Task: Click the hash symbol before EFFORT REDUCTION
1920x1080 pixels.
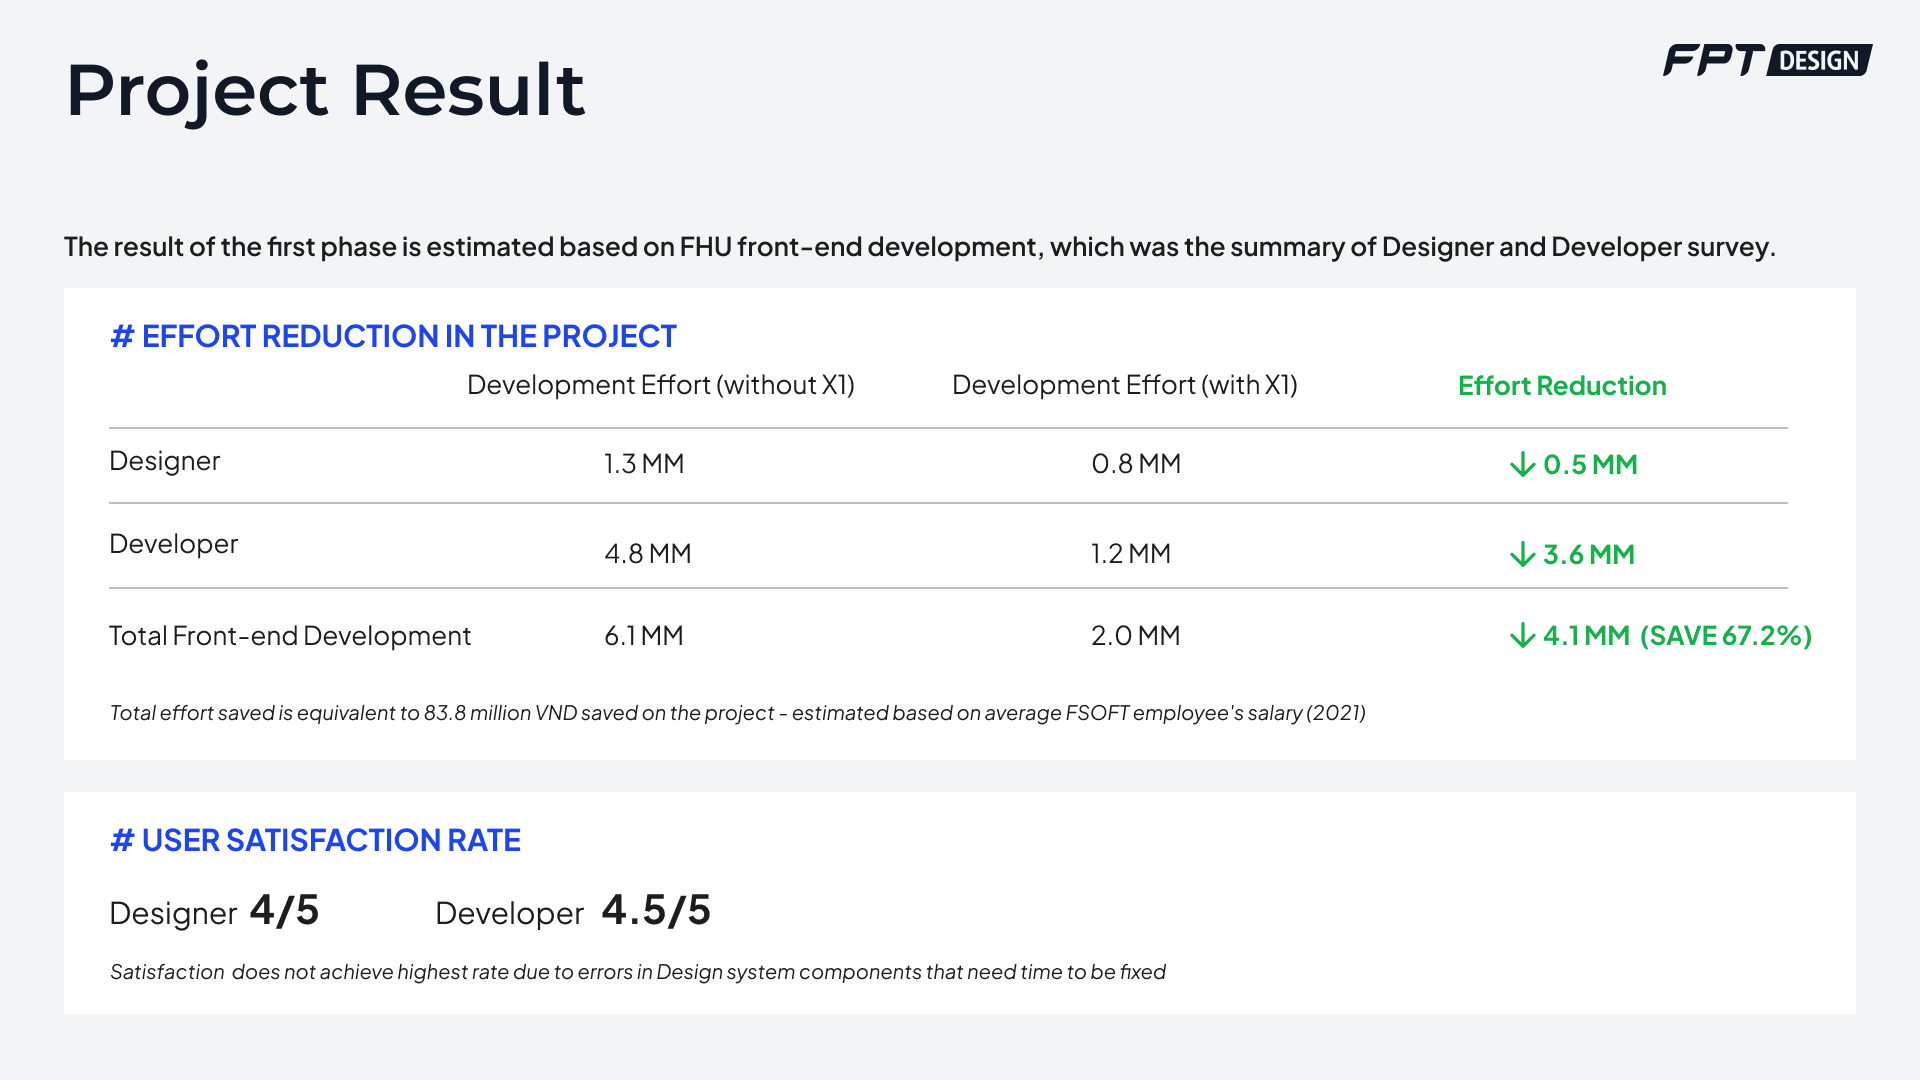Action: pos(122,337)
